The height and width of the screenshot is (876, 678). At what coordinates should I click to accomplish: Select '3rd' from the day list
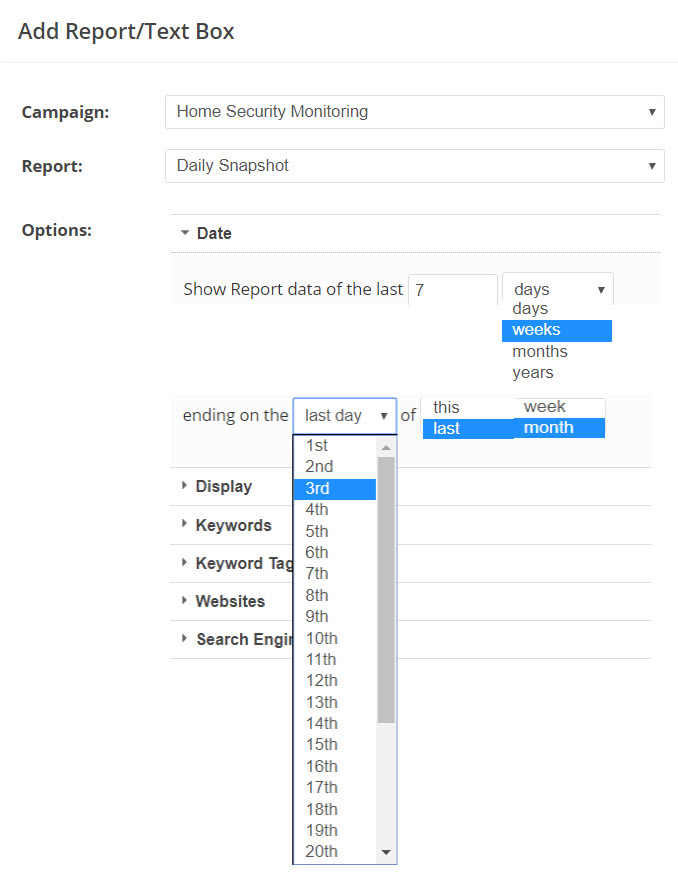click(x=334, y=488)
